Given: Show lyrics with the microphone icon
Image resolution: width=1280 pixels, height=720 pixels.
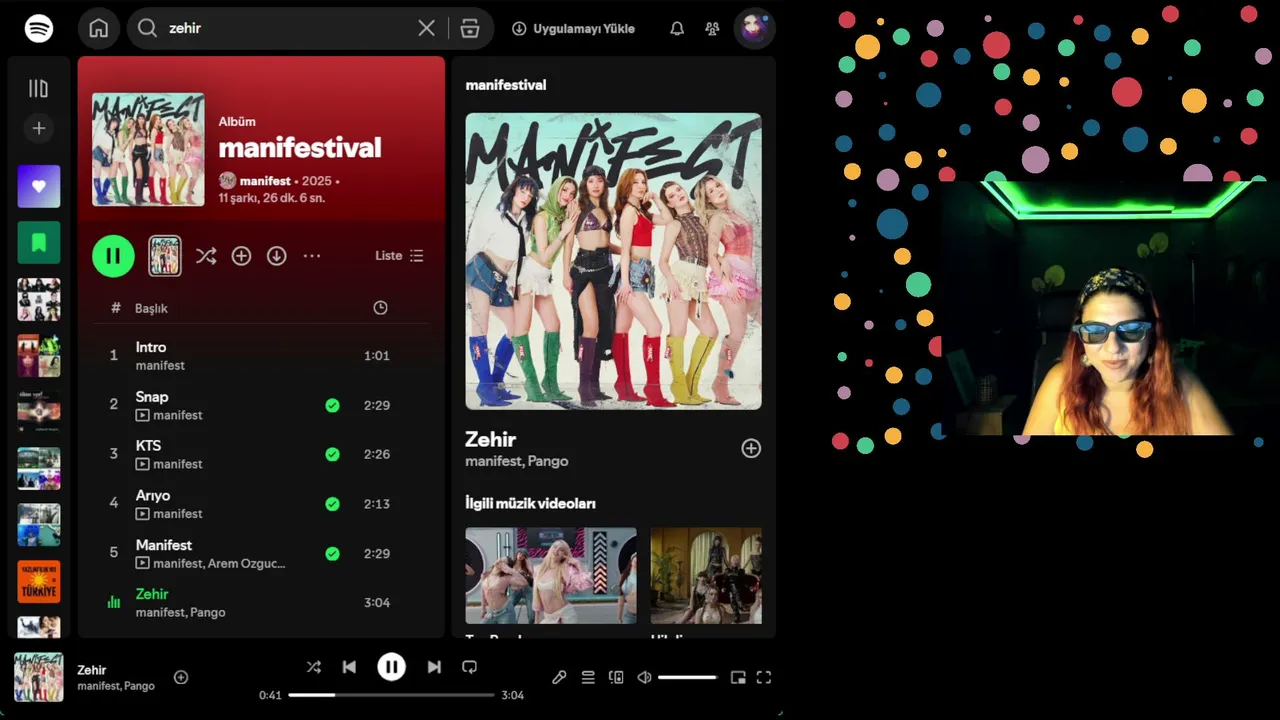Looking at the screenshot, I should pos(559,677).
